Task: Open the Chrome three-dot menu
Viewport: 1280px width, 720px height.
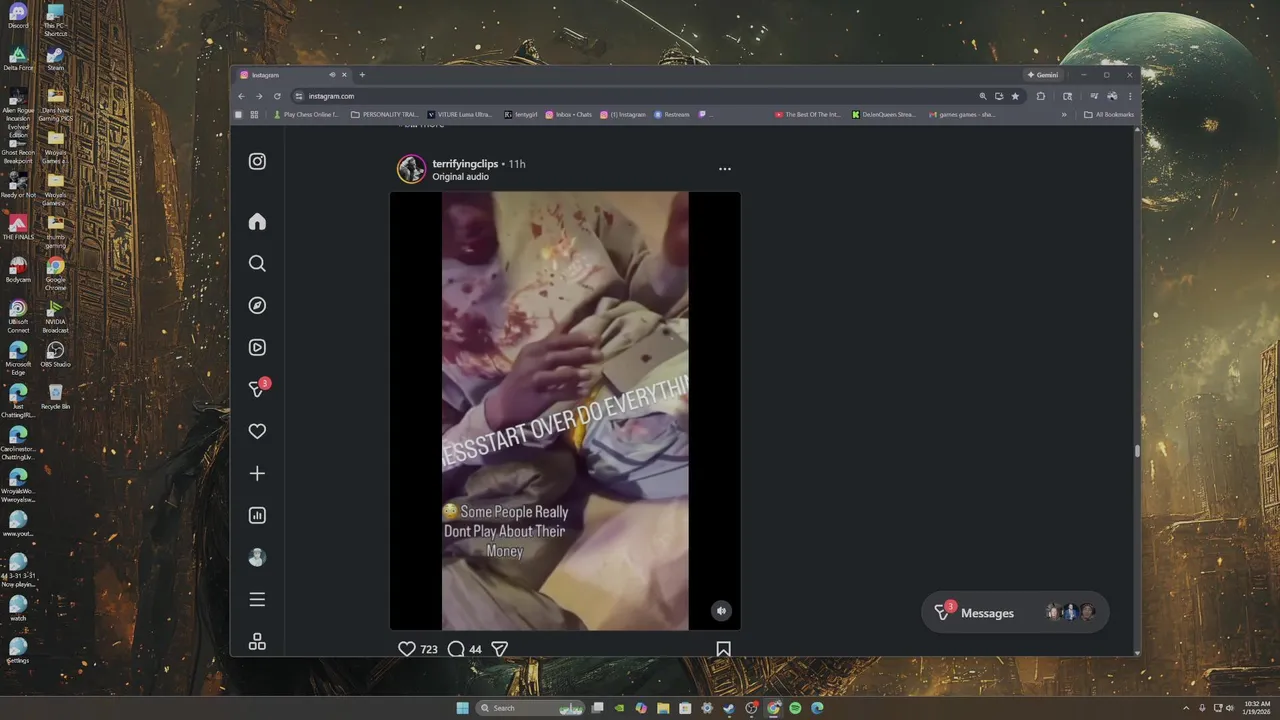Action: [1131, 96]
